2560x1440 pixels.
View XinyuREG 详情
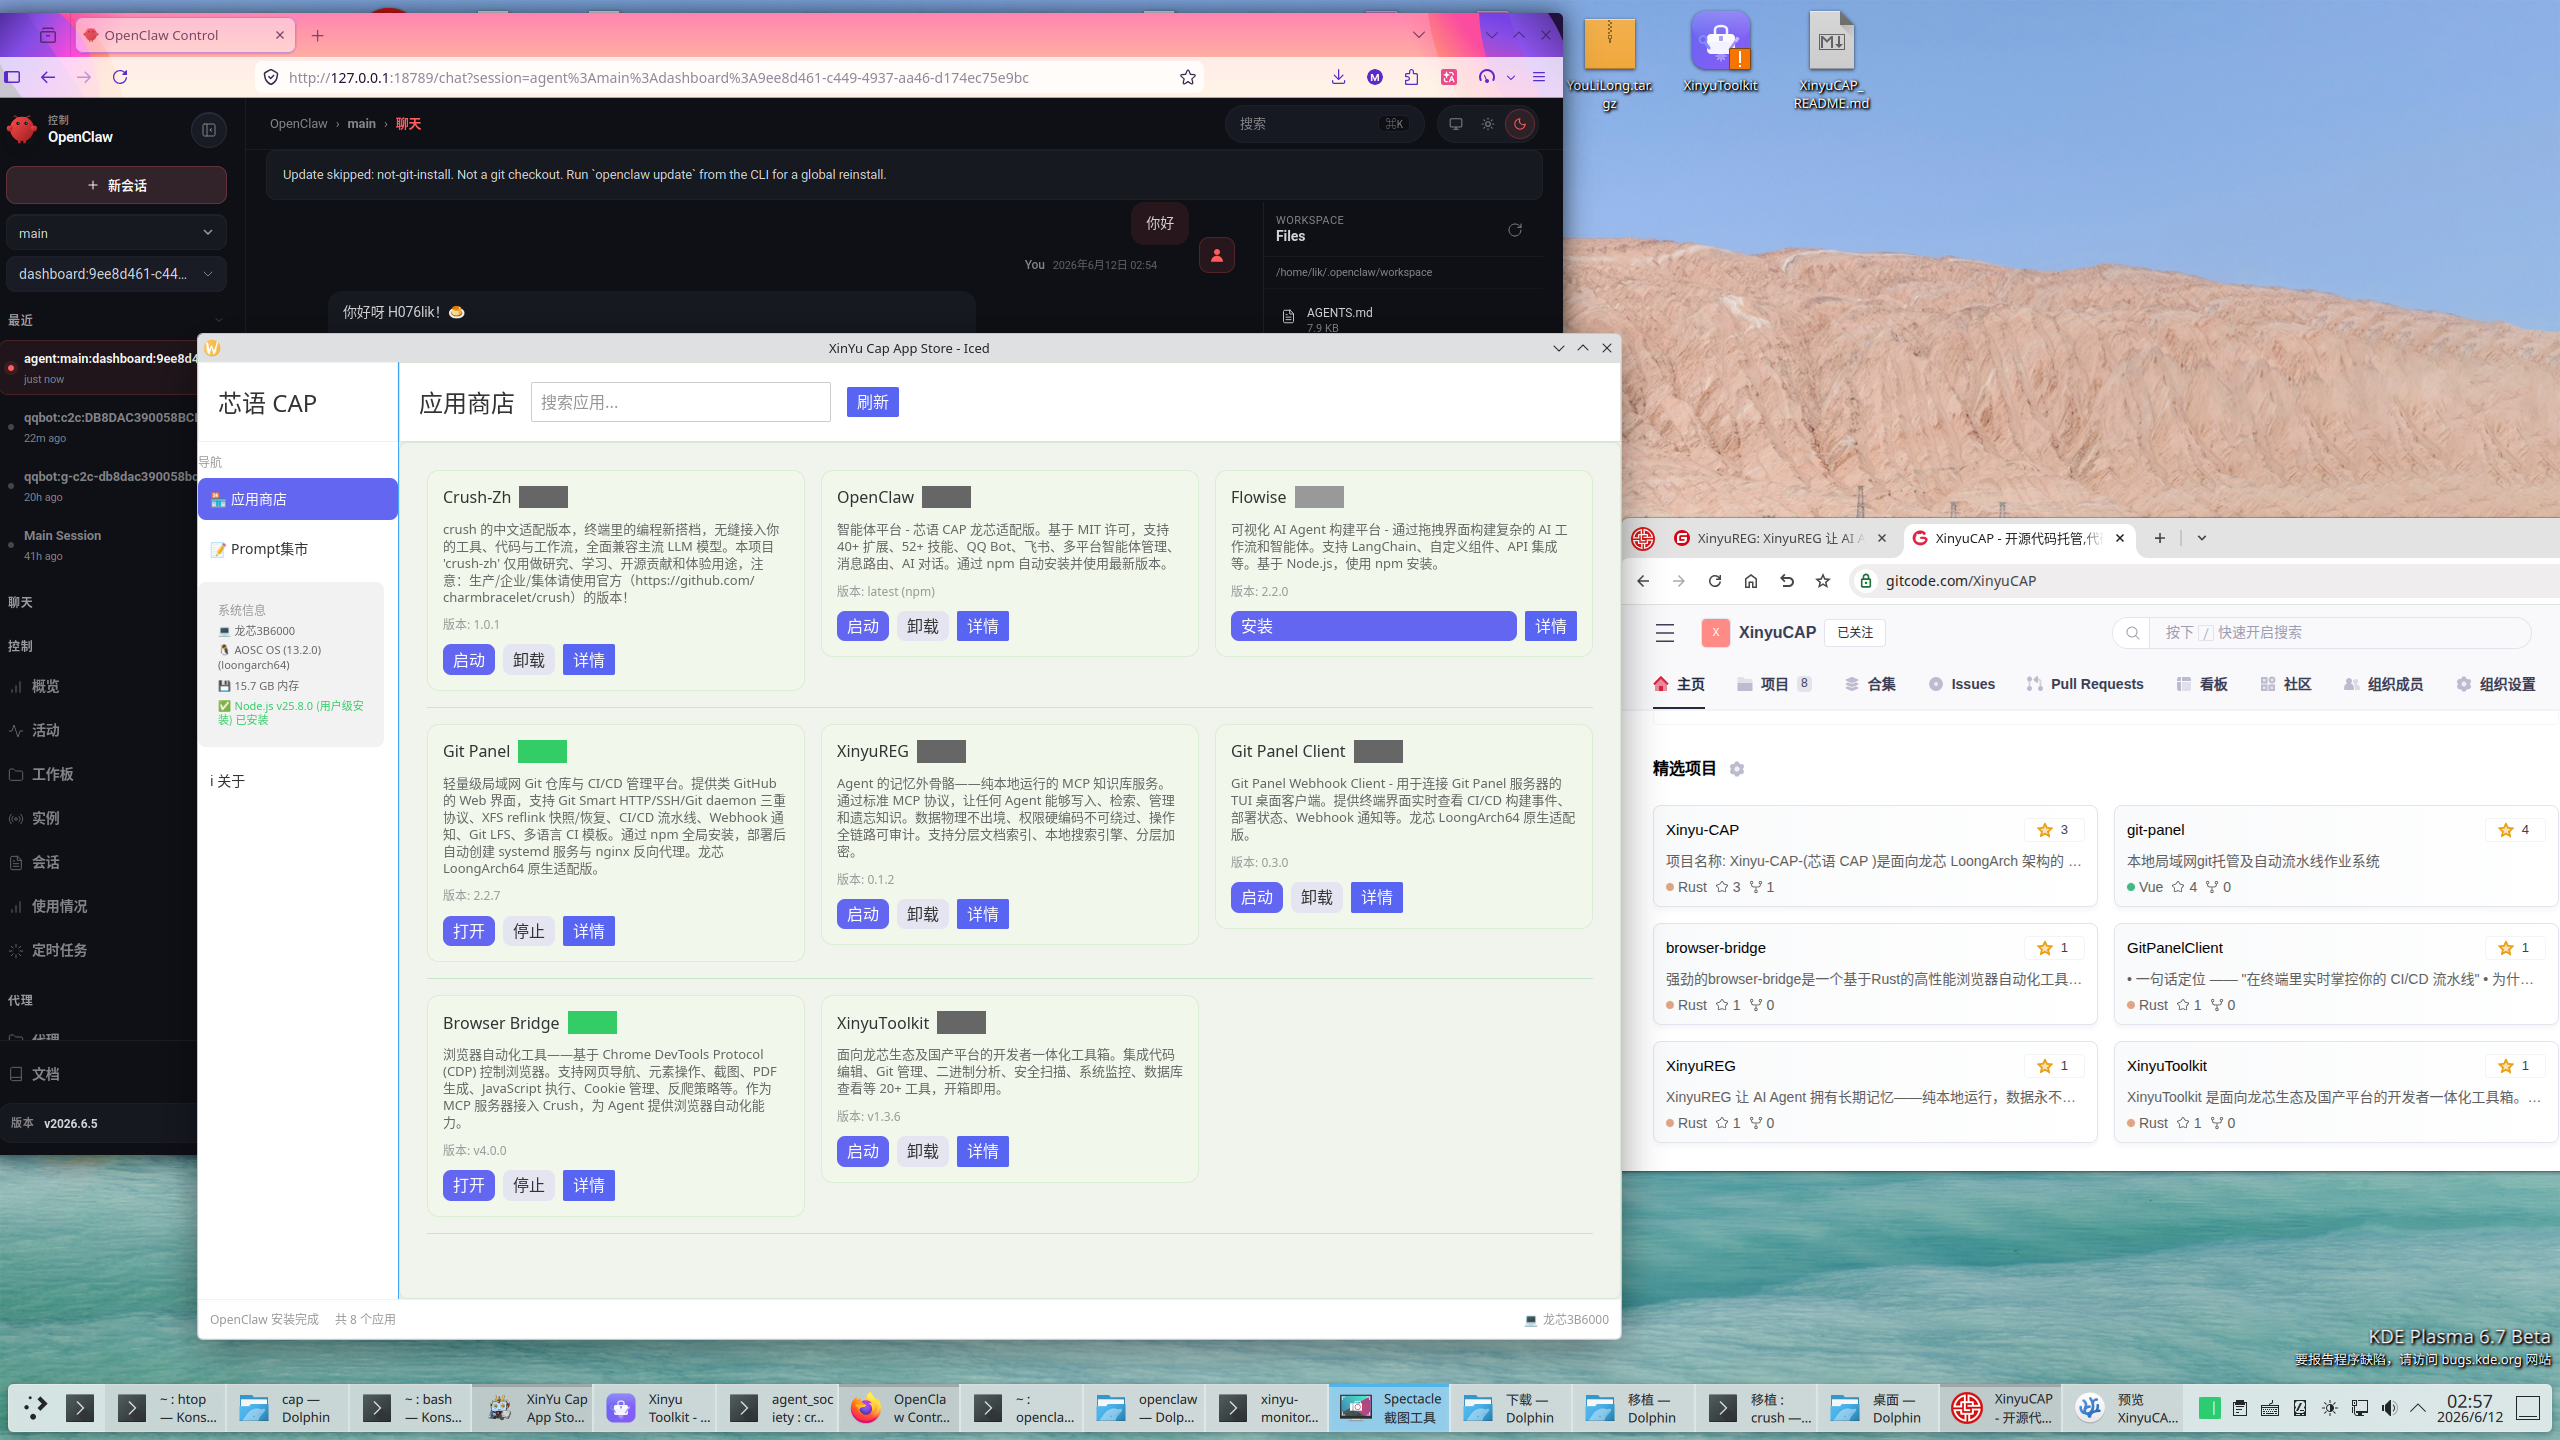982,914
